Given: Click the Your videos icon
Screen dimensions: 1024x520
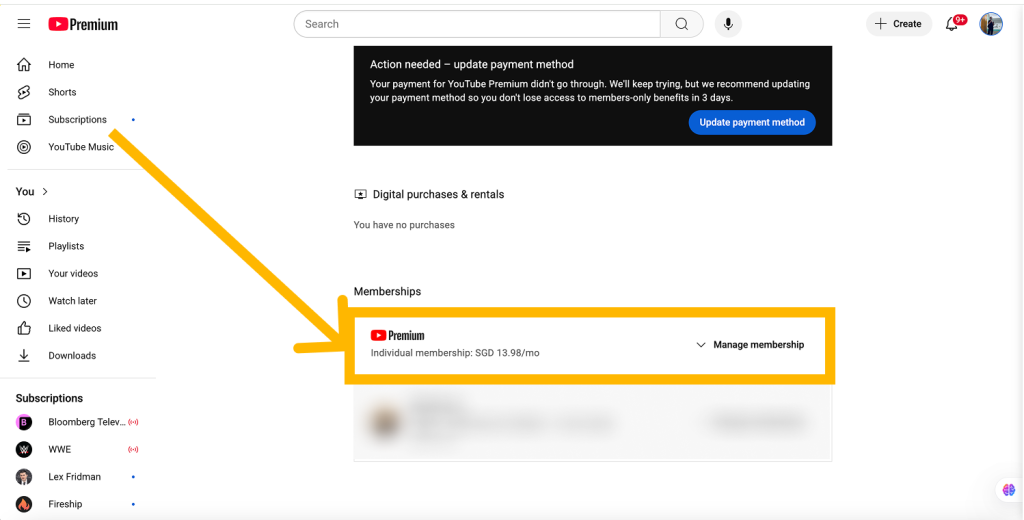Looking at the screenshot, I should (24, 274).
